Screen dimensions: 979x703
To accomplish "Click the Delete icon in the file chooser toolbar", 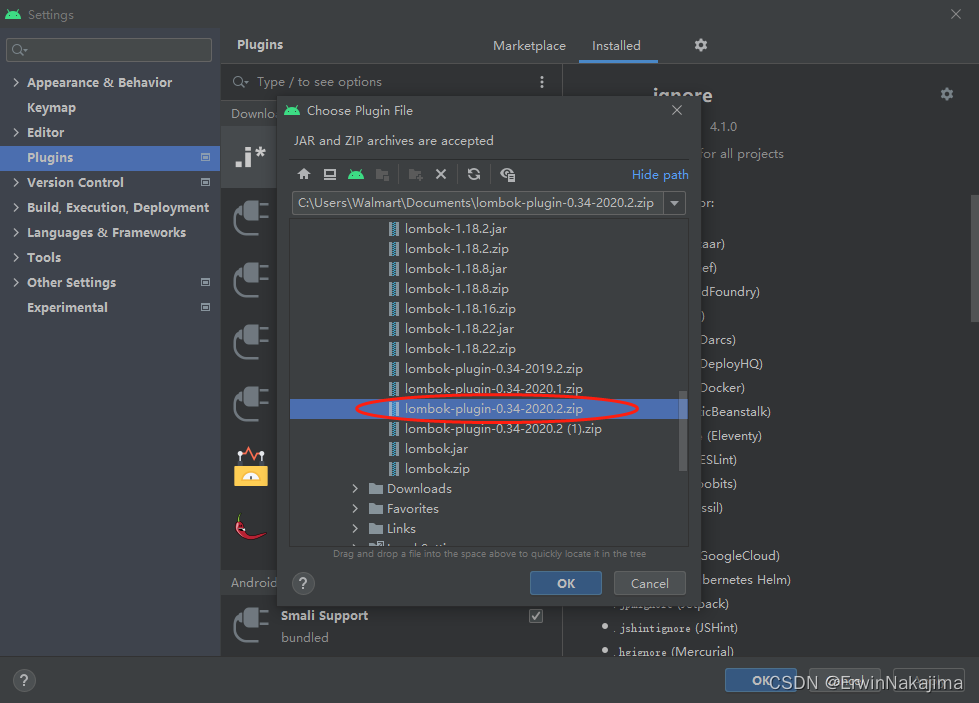I will [441, 174].
